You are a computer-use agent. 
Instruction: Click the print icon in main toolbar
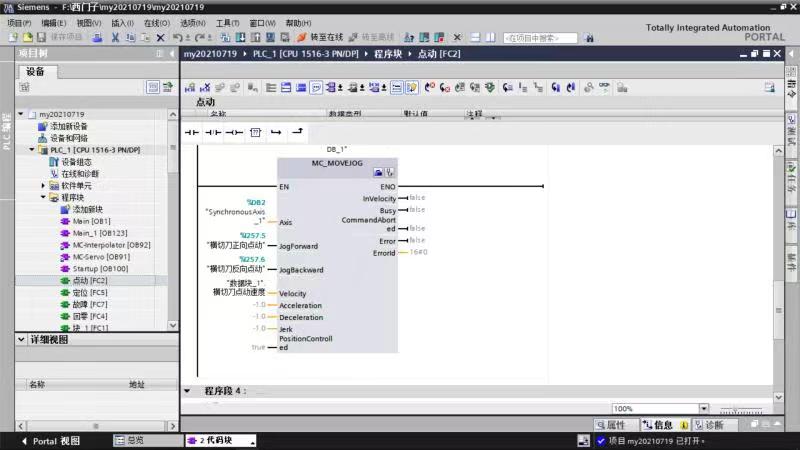pos(97,37)
